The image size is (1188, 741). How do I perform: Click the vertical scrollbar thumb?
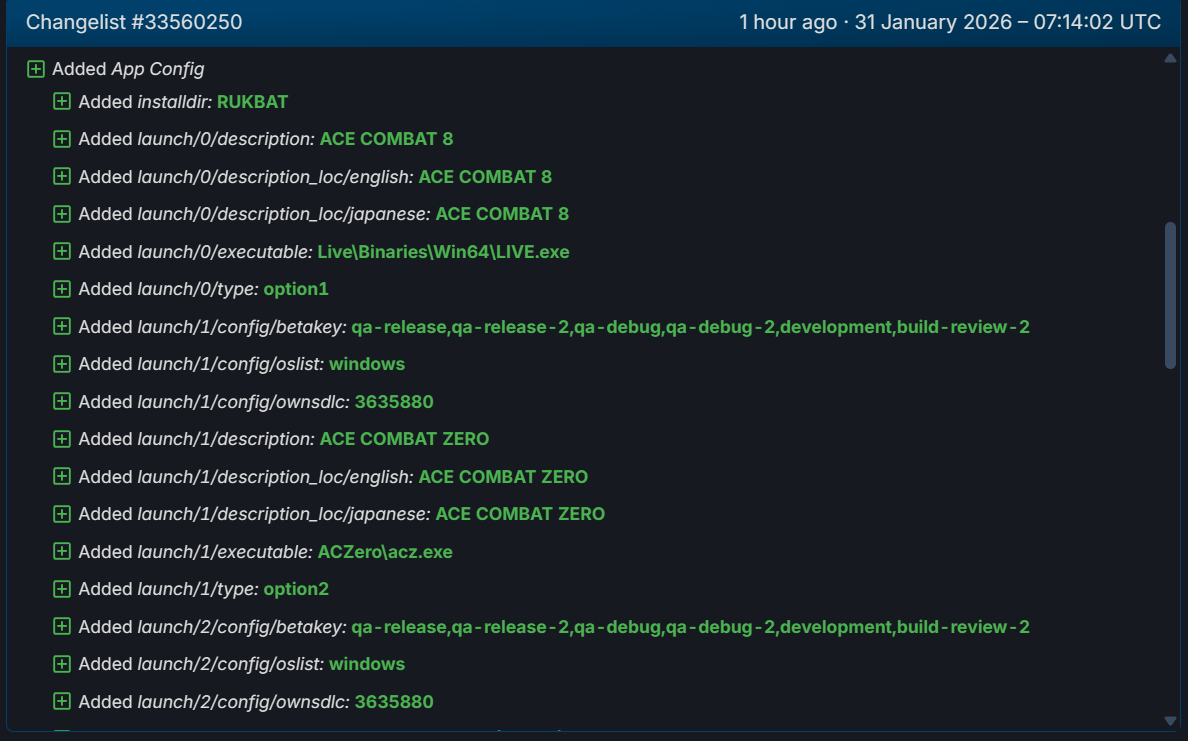[x=1171, y=295]
